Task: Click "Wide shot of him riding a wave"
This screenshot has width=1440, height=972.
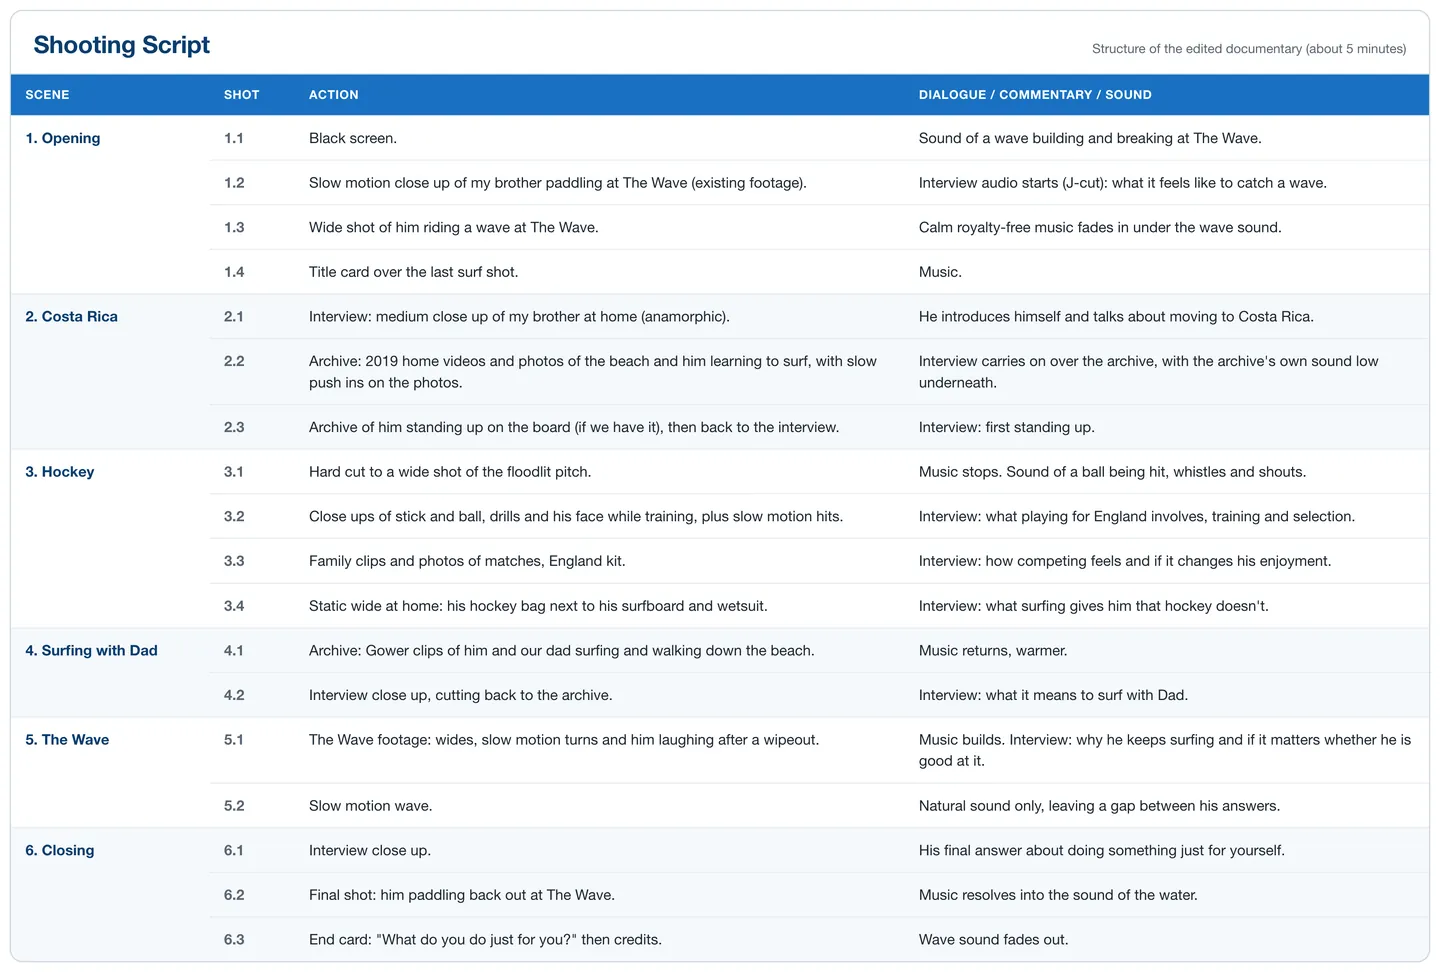Action: pyautogui.click(x=454, y=227)
